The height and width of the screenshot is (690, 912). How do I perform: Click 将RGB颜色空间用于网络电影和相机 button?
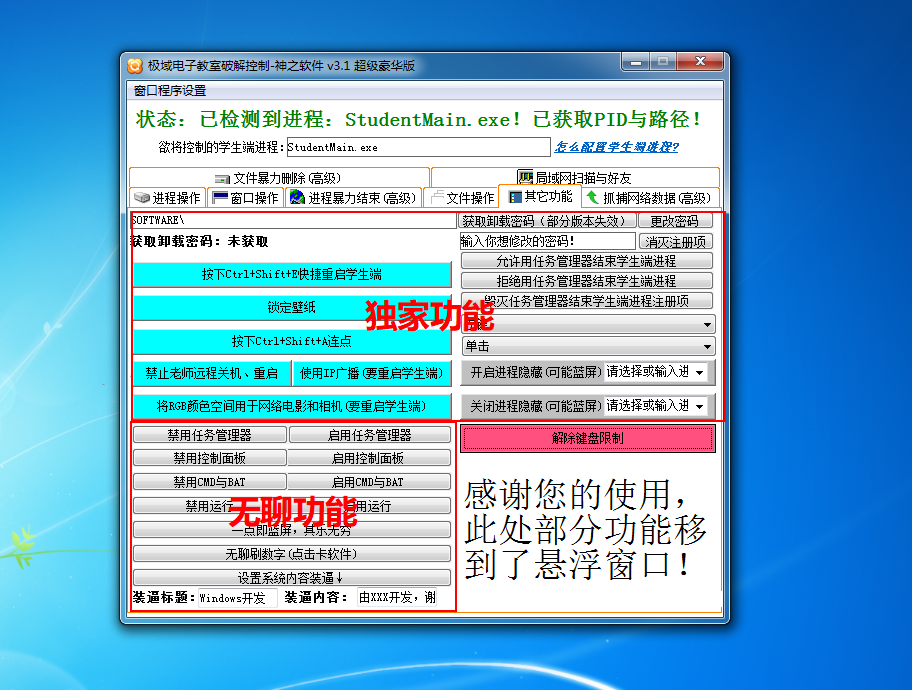pyautogui.click(x=292, y=407)
